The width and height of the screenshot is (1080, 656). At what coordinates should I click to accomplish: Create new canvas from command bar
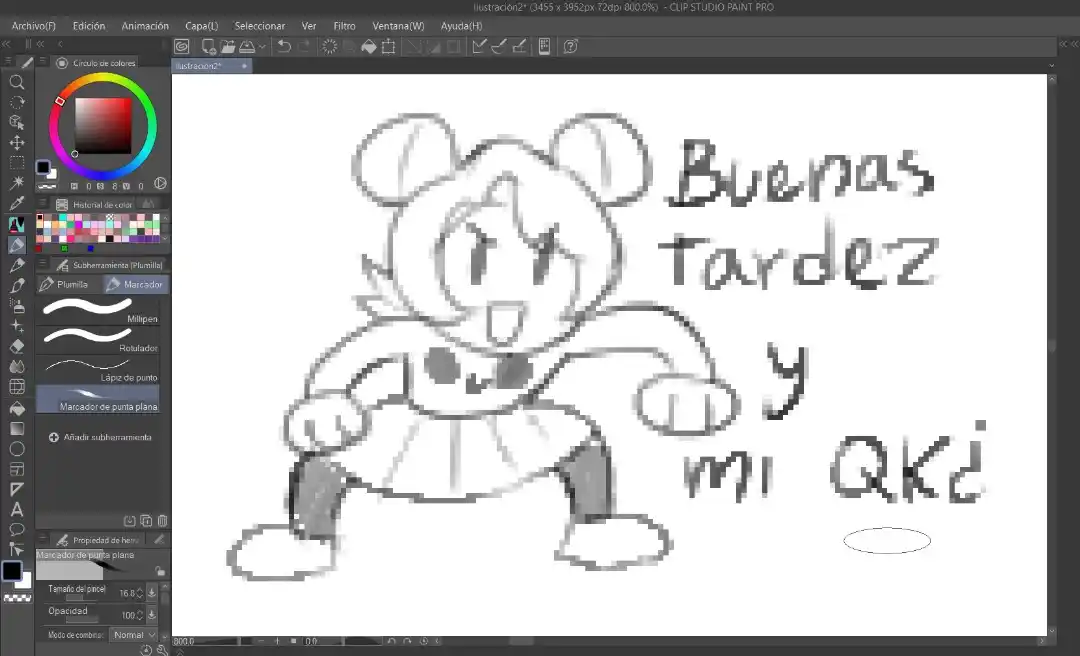(x=208, y=46)
